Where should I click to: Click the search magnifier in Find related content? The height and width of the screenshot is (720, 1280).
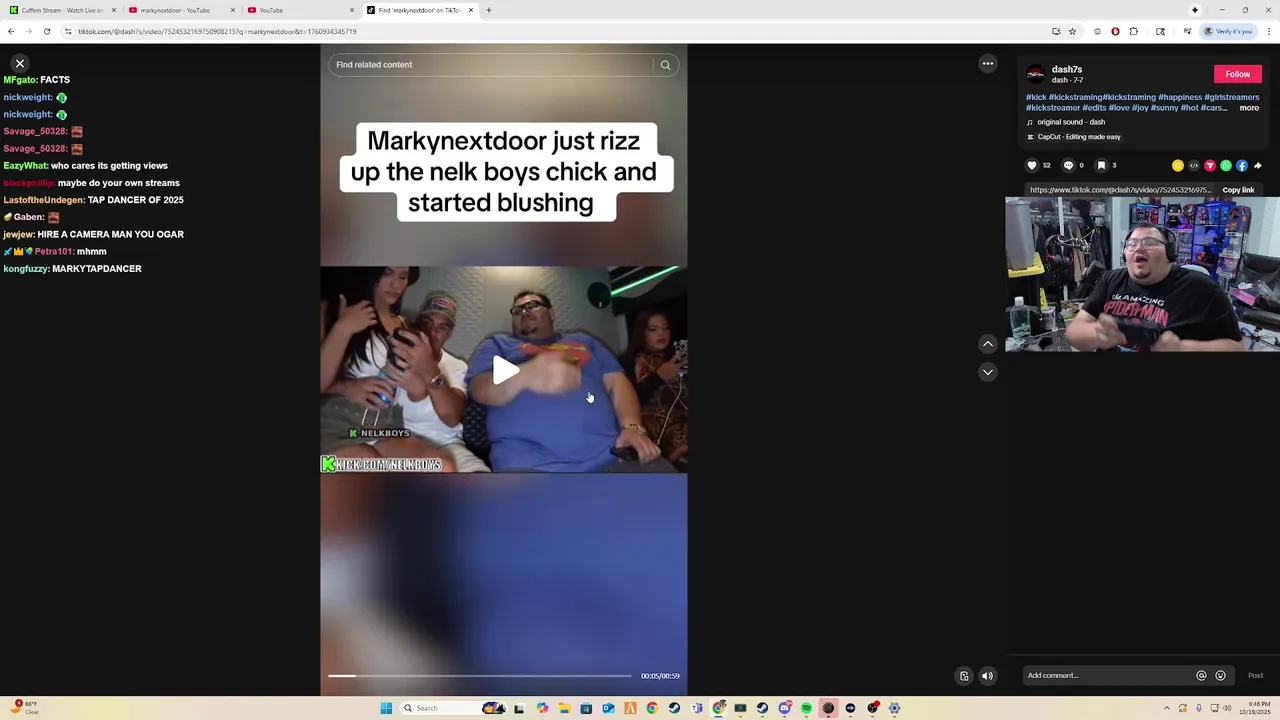click(x=665, y=65)
